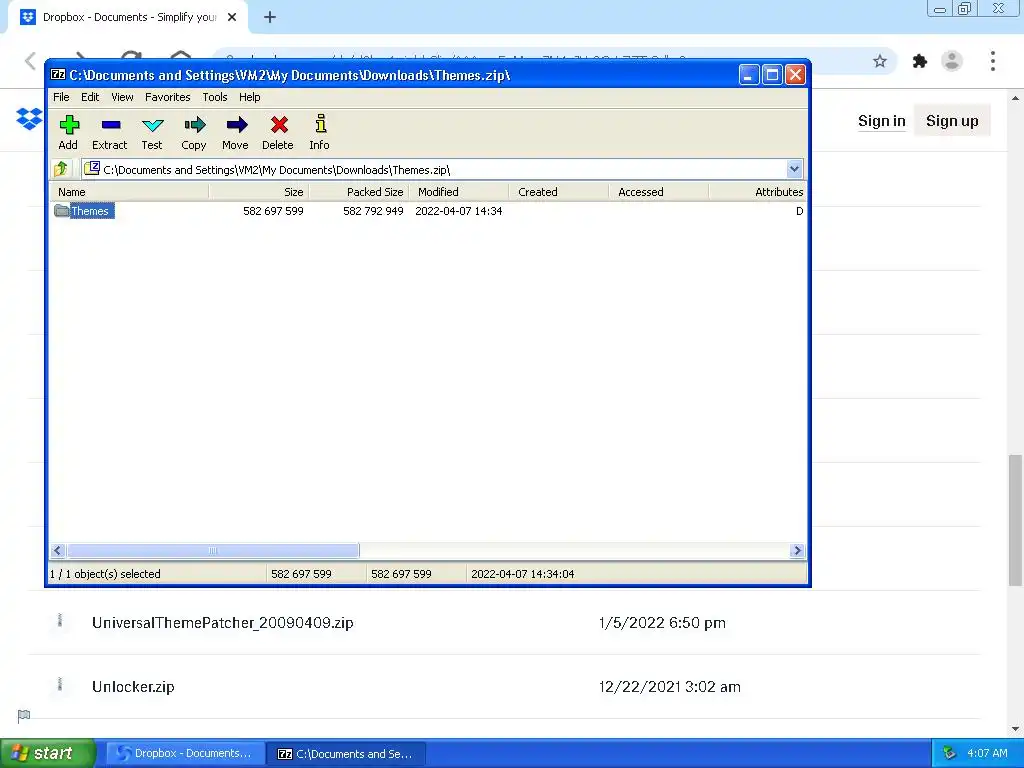The image size is (1024, 768).
Task: Click status bar '1 / 1 object(s) selected'
Action: point(105,574)
